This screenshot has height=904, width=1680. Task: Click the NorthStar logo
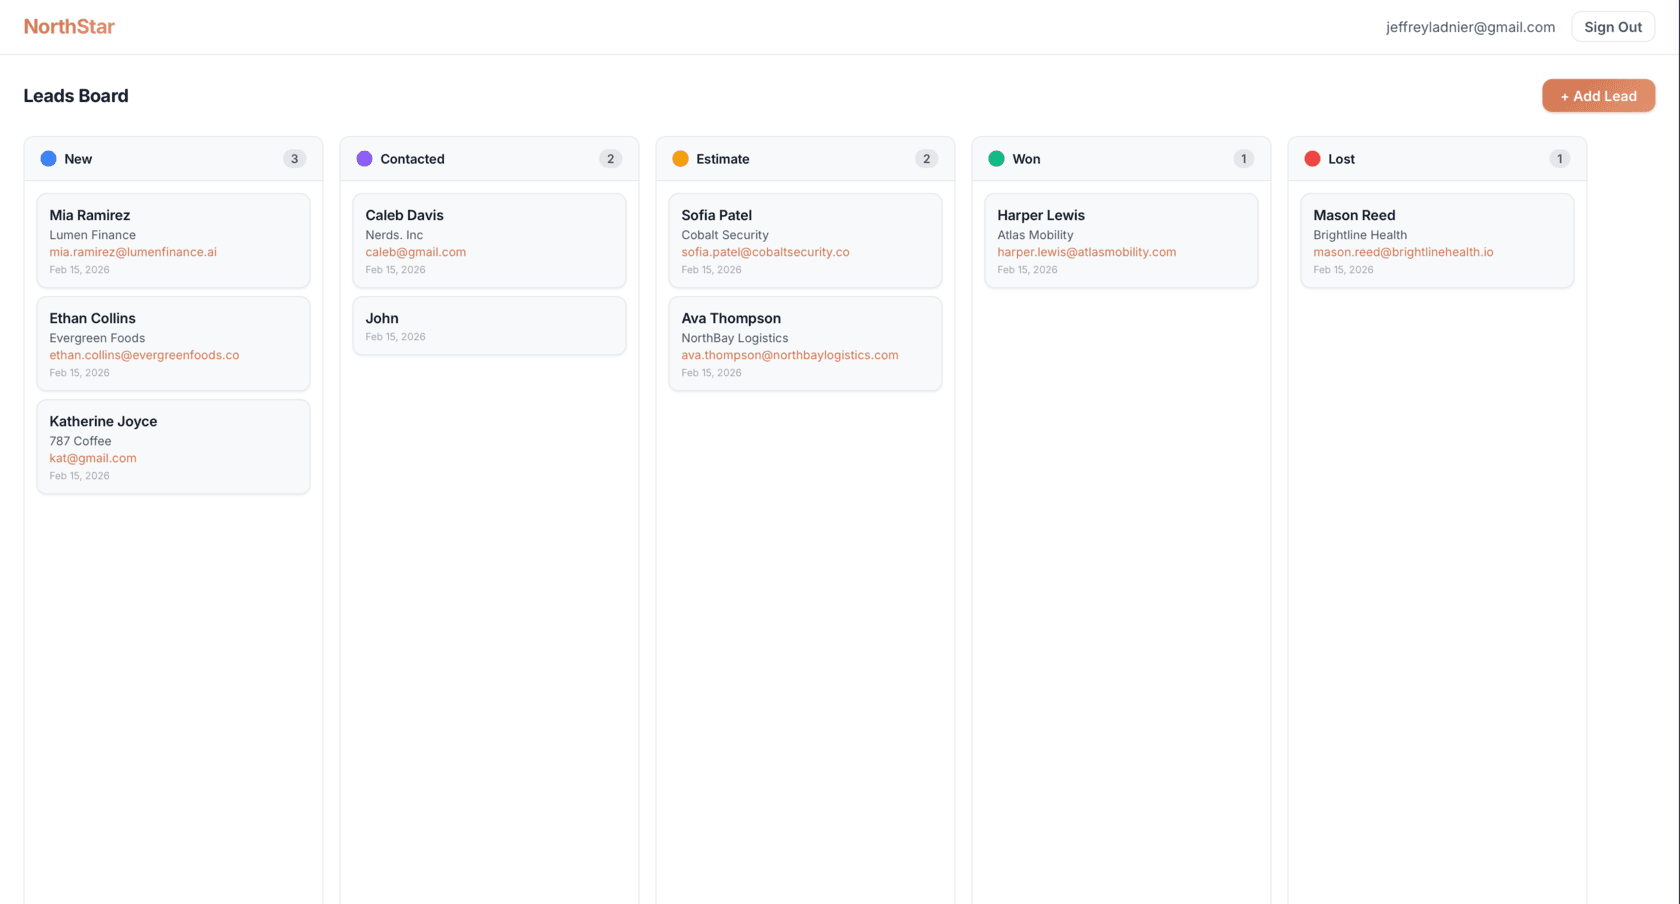point(69,26)
